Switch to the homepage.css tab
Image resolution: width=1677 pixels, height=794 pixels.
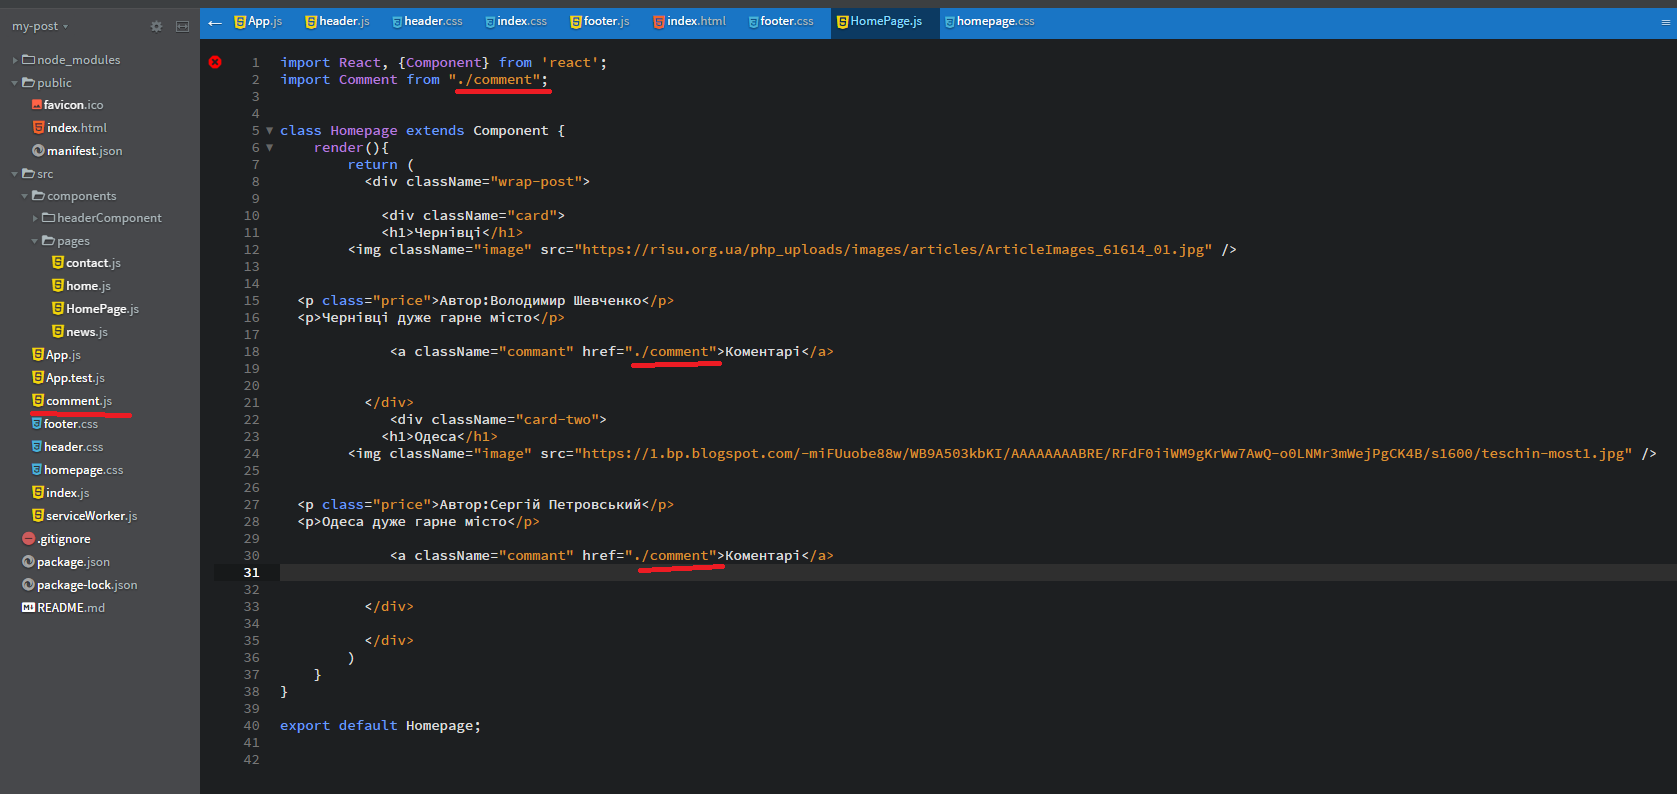990,21
